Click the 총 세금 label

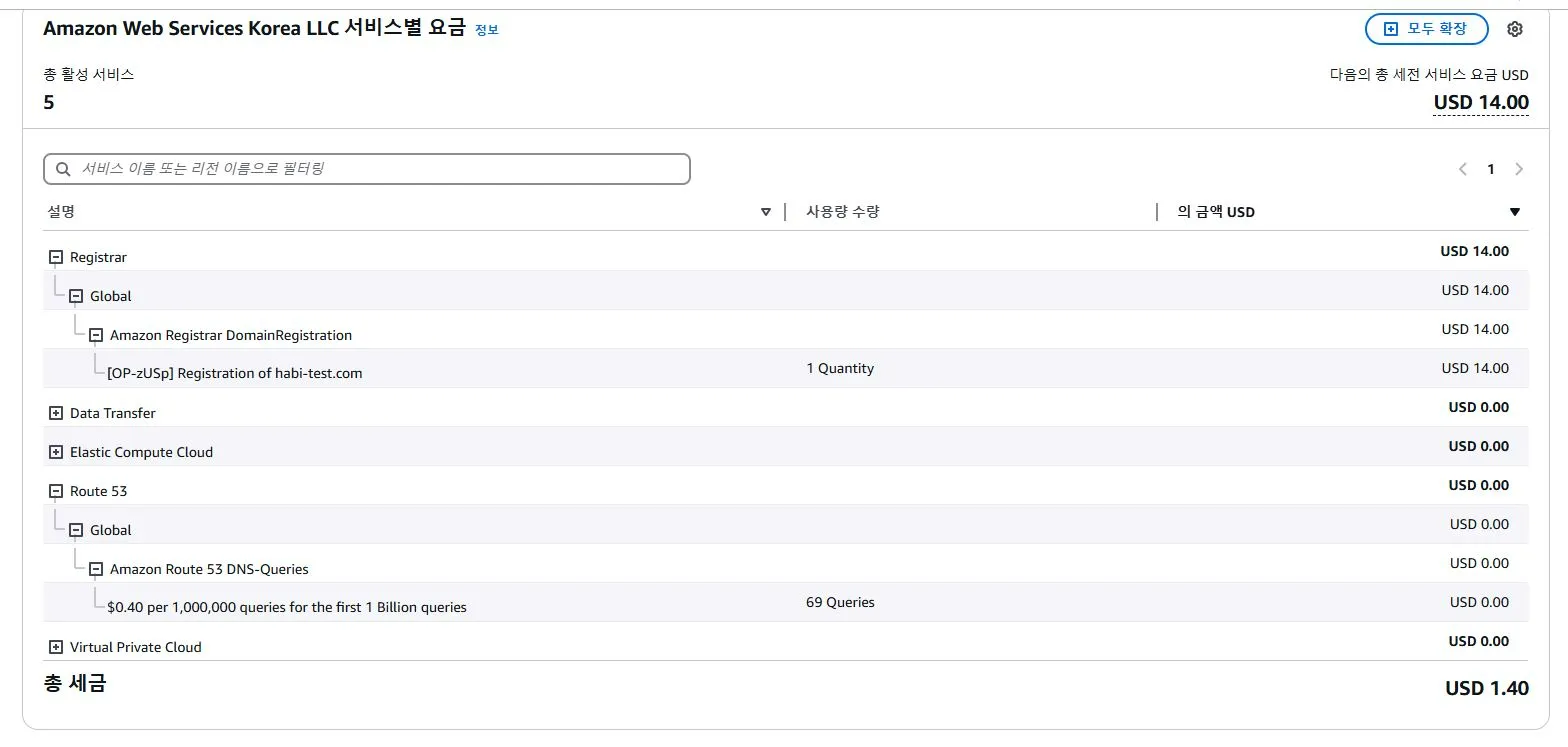[75, 684]
